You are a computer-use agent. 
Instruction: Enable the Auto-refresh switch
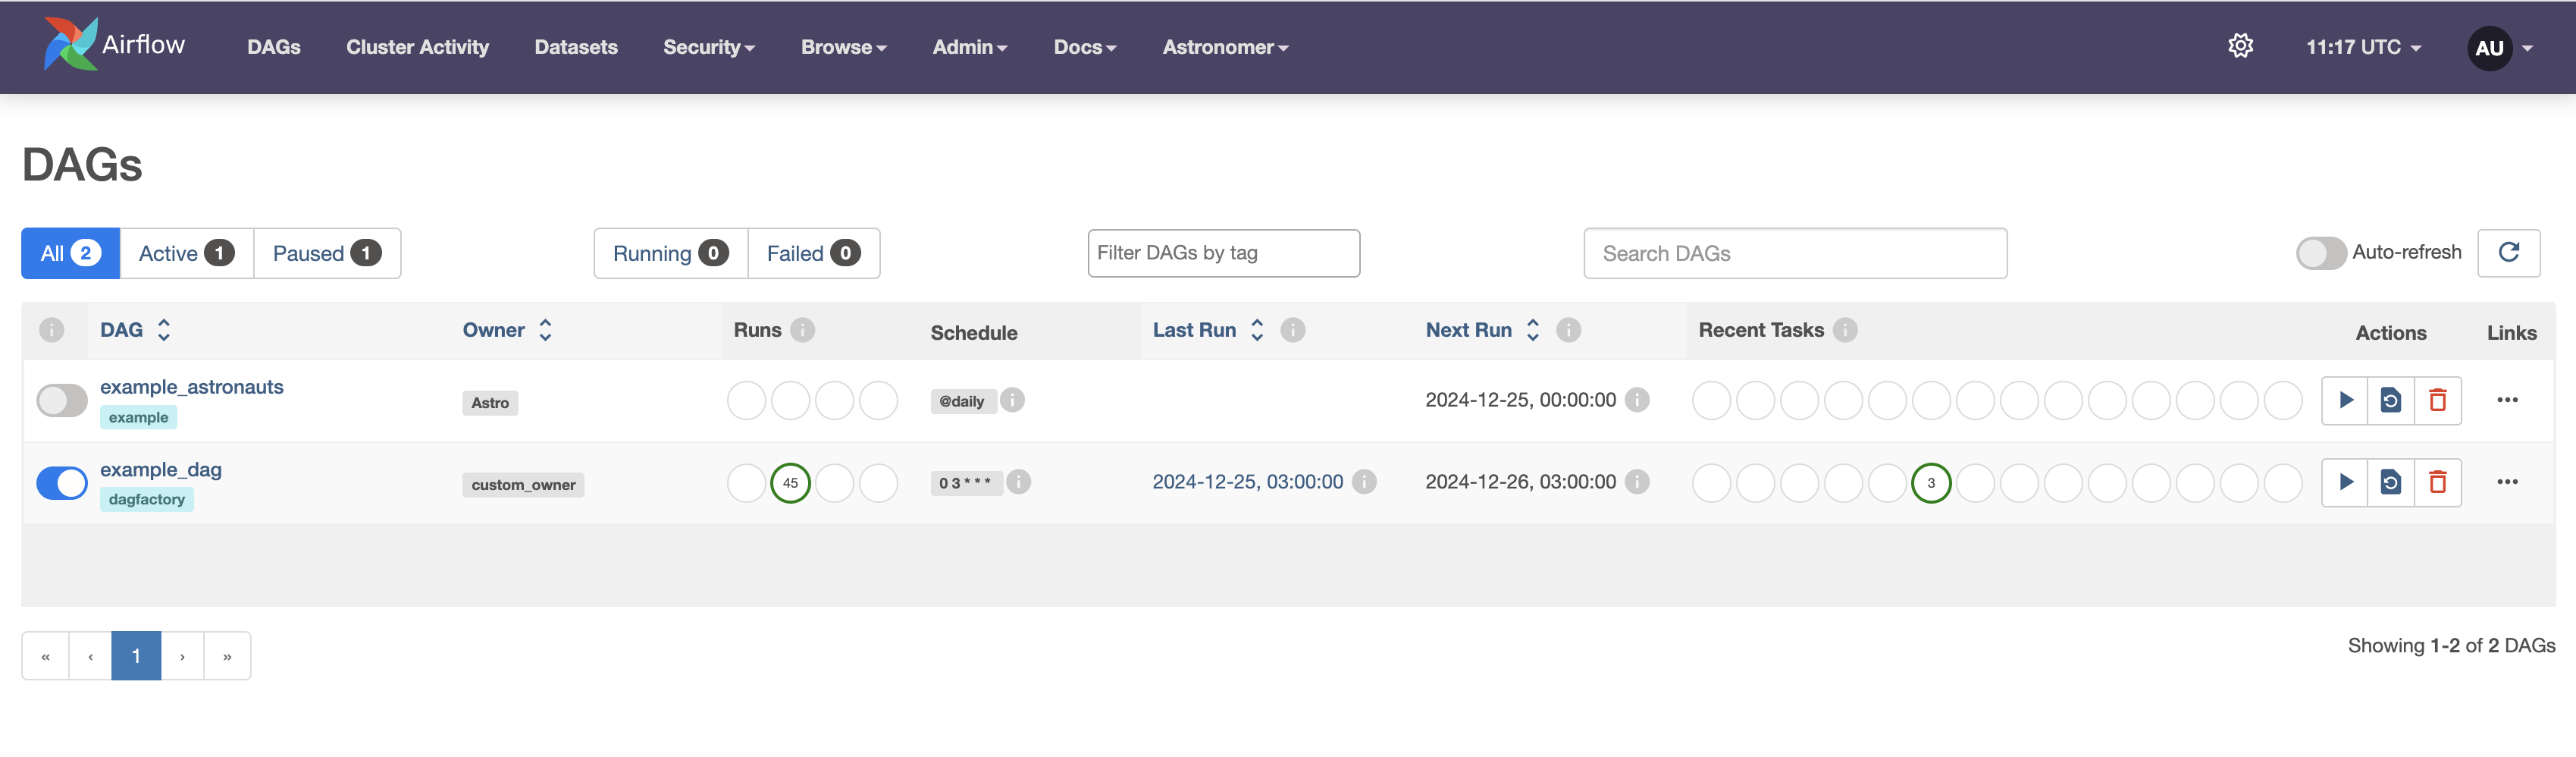2320,253
